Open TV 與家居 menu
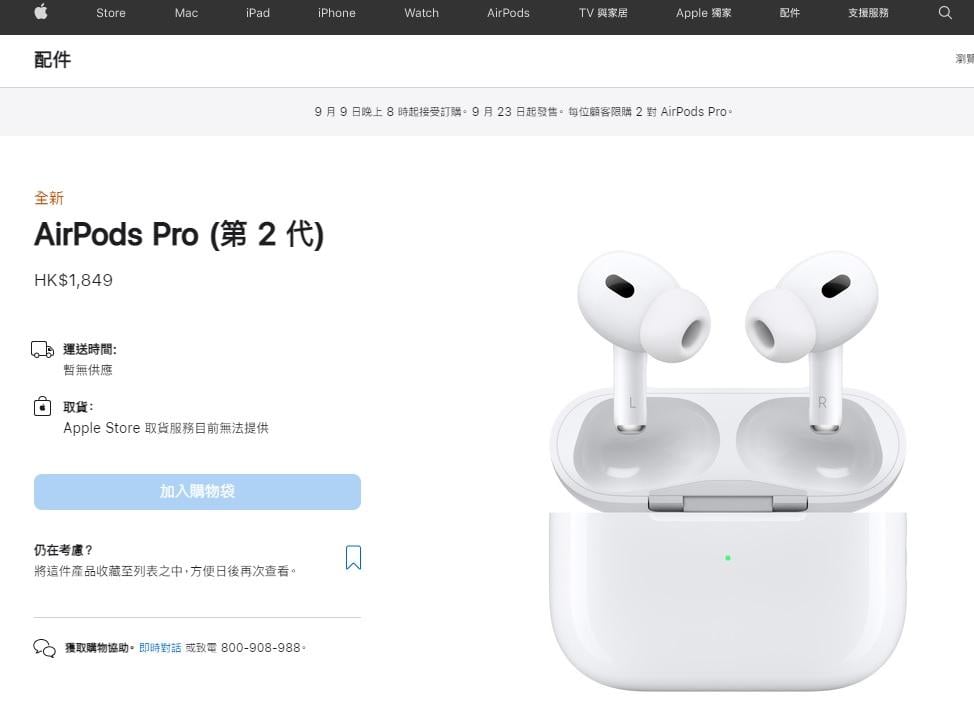 coord(603,13)
